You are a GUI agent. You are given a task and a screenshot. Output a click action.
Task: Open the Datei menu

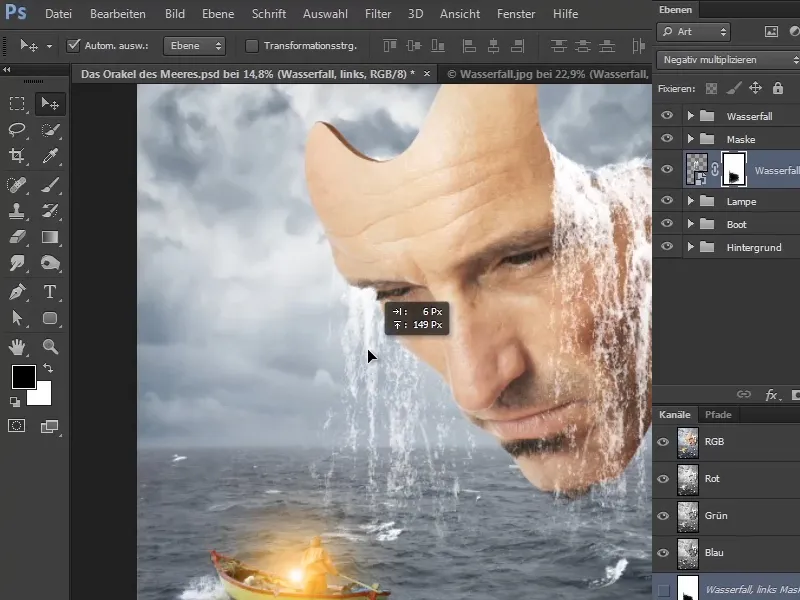click(x=58, y=14)
